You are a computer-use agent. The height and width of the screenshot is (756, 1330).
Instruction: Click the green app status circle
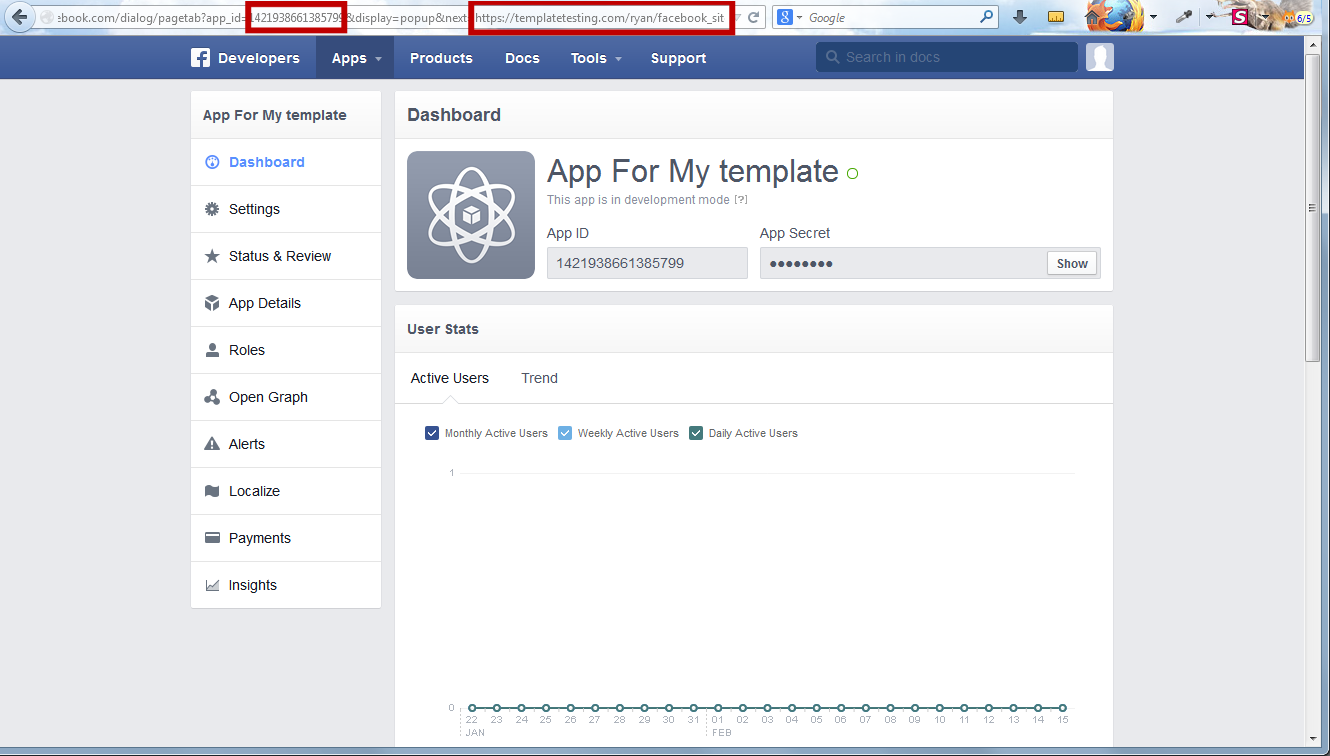click(x=852, y=173)
